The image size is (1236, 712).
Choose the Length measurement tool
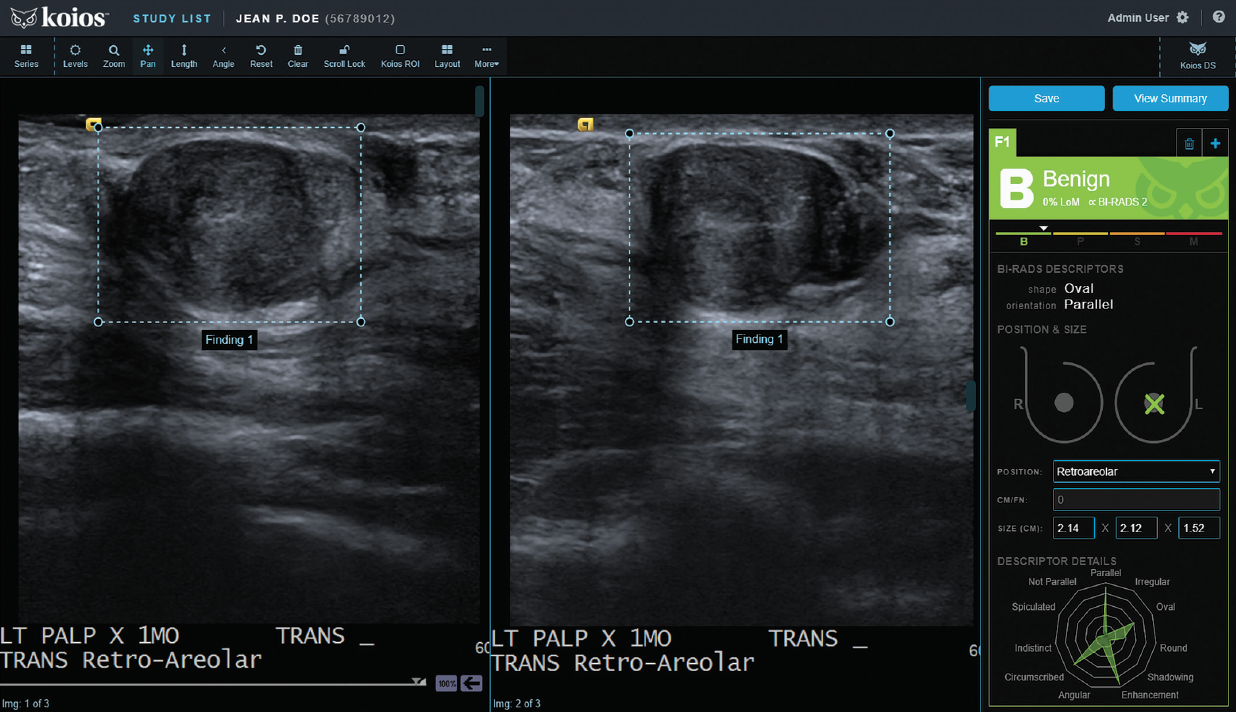184,55
